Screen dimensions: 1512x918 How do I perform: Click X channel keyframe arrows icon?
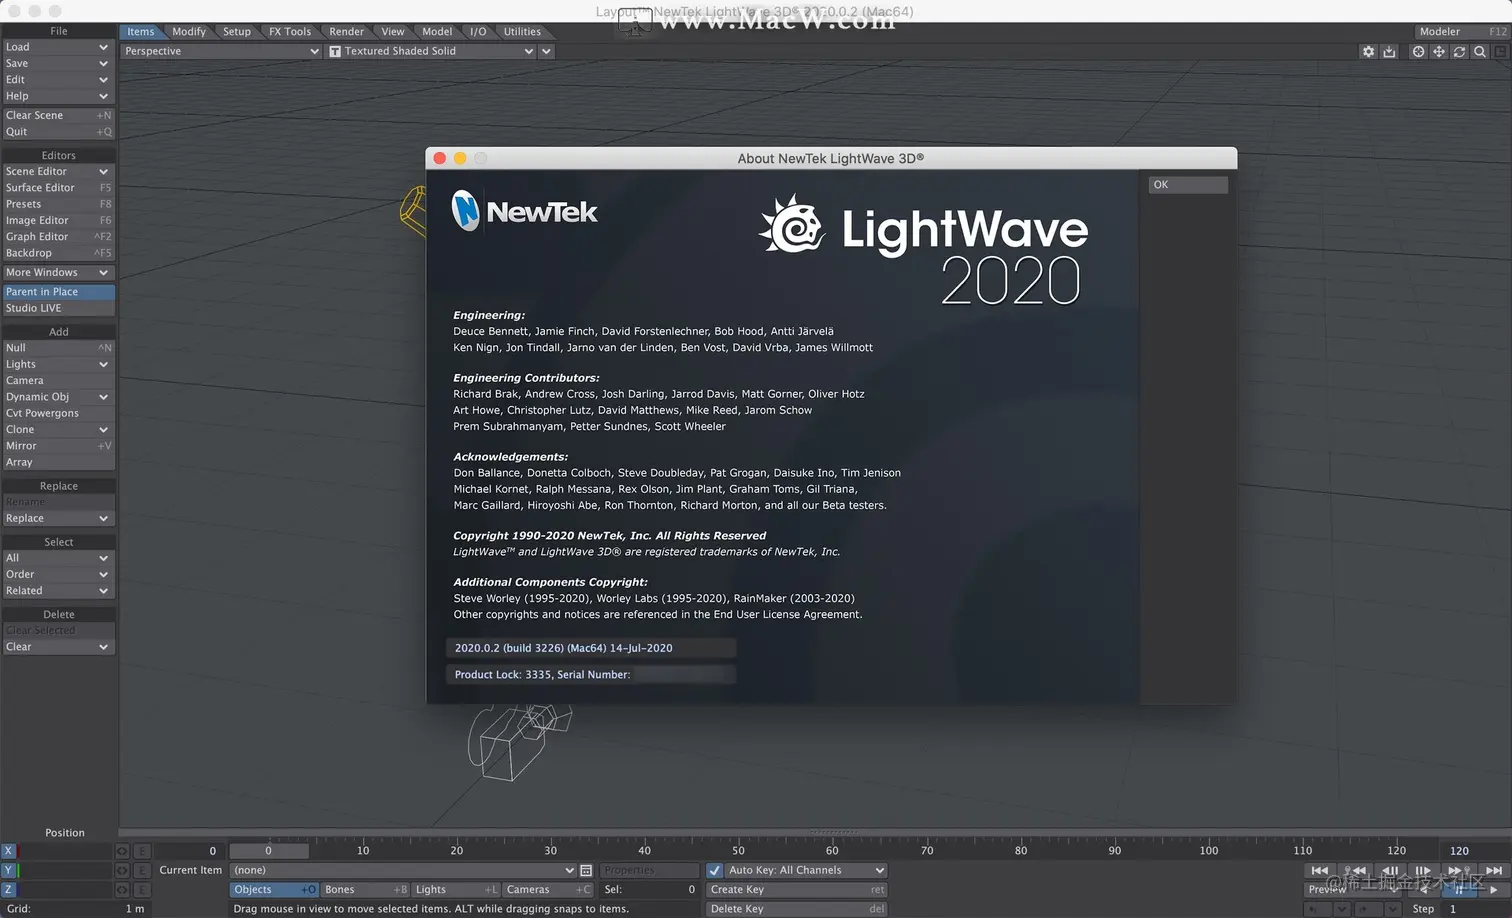pos(122,851)
